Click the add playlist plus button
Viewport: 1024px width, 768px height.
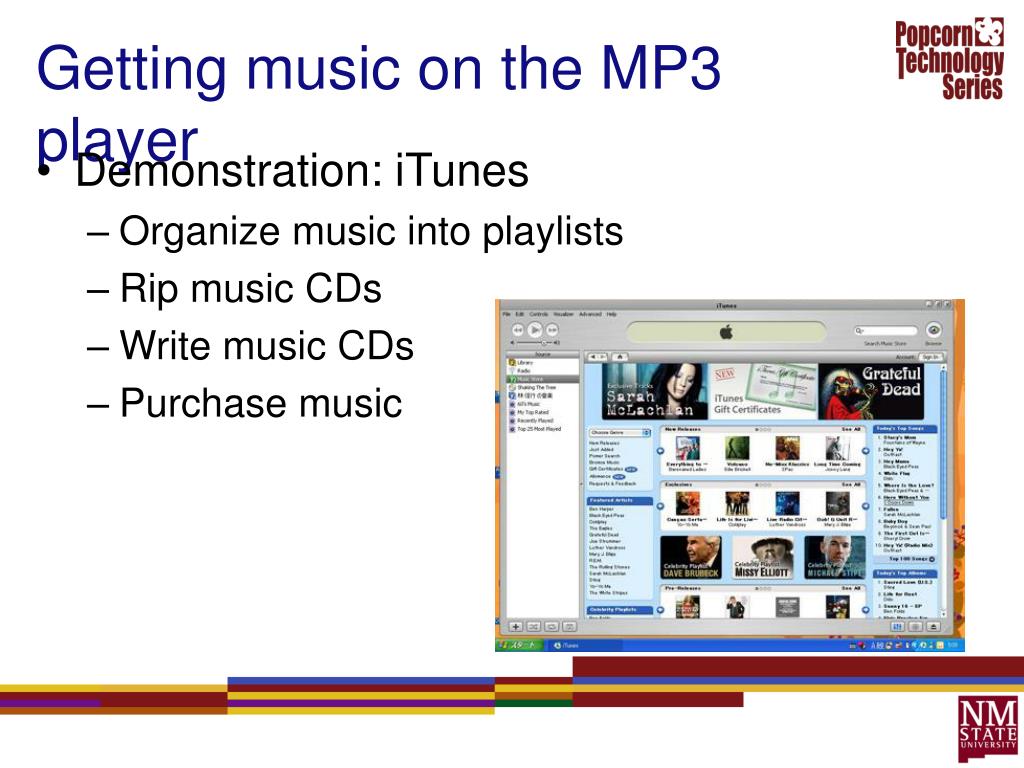tap(516, 627)
